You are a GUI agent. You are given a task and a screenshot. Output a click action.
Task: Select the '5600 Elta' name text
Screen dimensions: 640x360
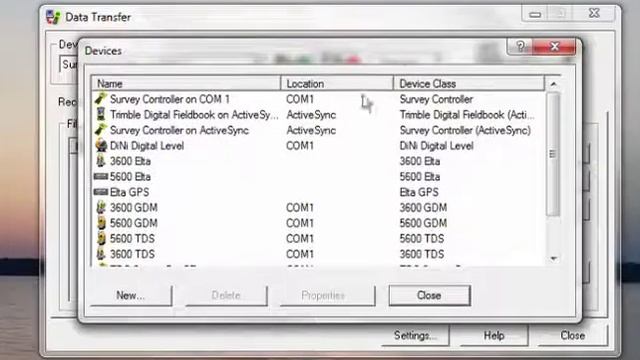[x=130, y=177]
